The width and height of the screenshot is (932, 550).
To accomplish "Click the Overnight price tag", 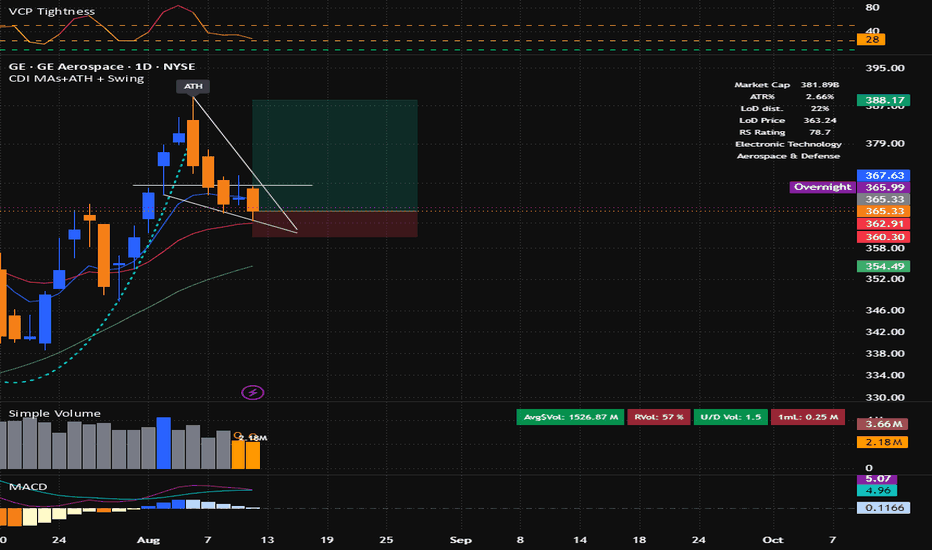I will point(823,187).
